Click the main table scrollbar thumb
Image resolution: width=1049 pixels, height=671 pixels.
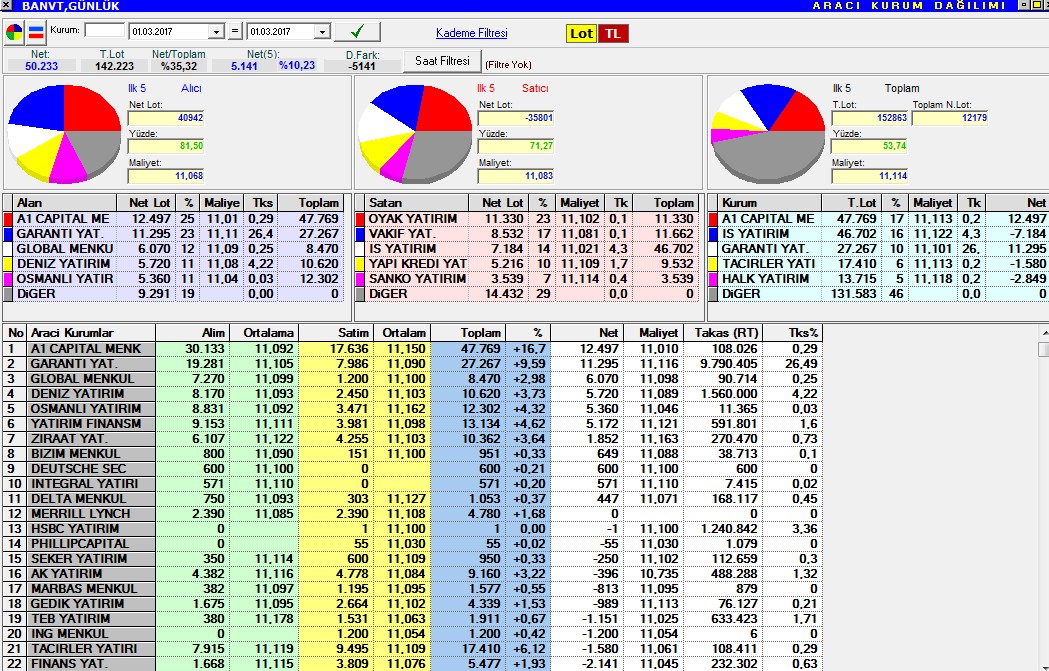pyautogui.click(x=1044, y=349)
